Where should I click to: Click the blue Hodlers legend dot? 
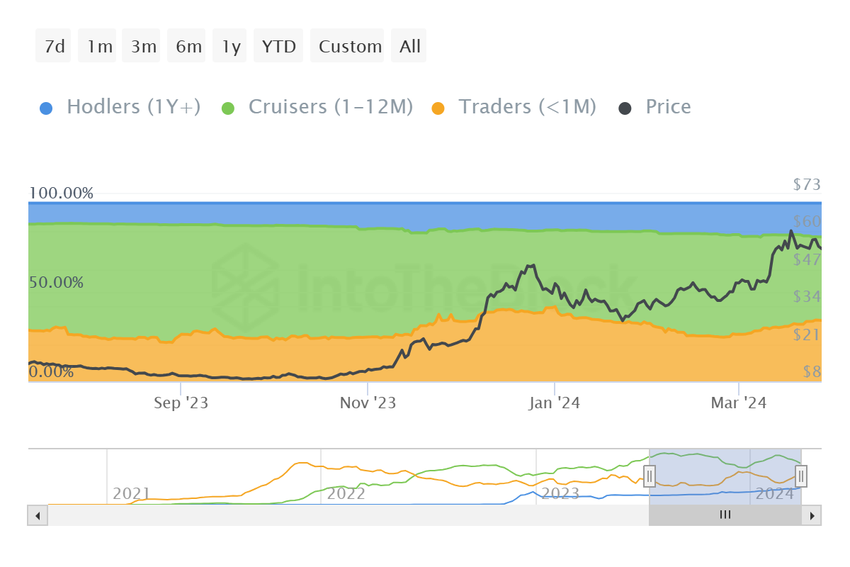[x=47, y=107]
